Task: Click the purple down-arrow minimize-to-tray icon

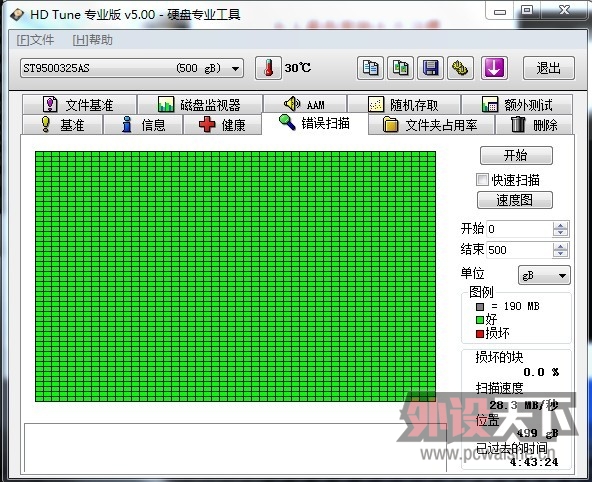Action: coord(494,68)
